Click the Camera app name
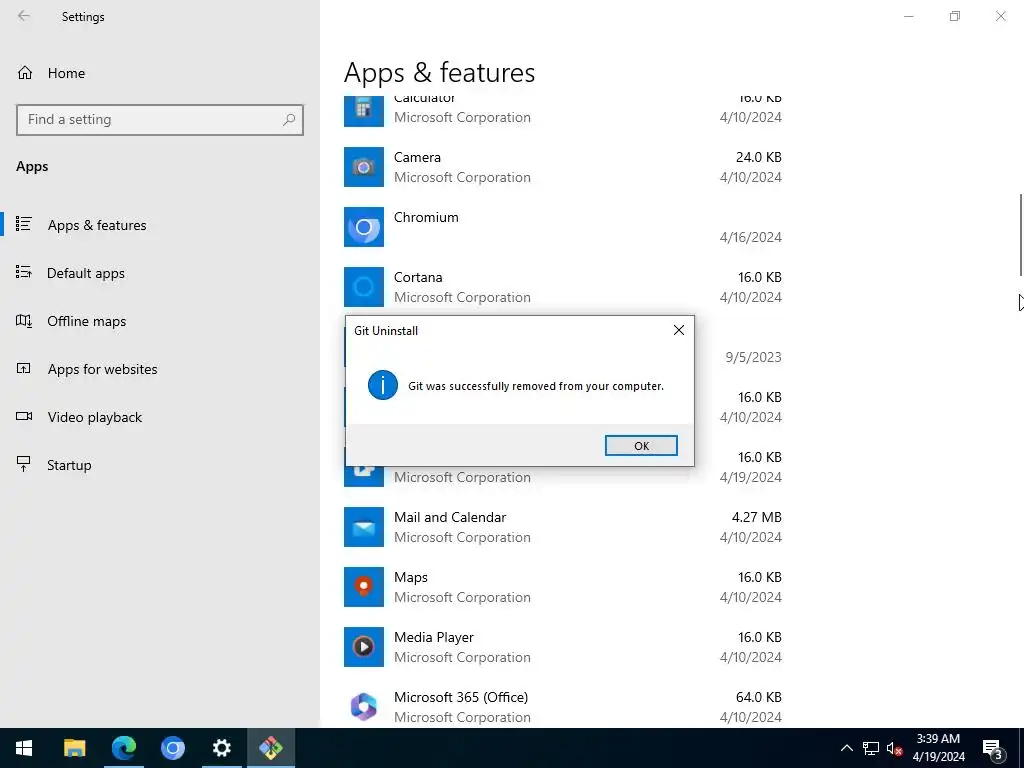1024x768 pixels. [x=417, y=157]
